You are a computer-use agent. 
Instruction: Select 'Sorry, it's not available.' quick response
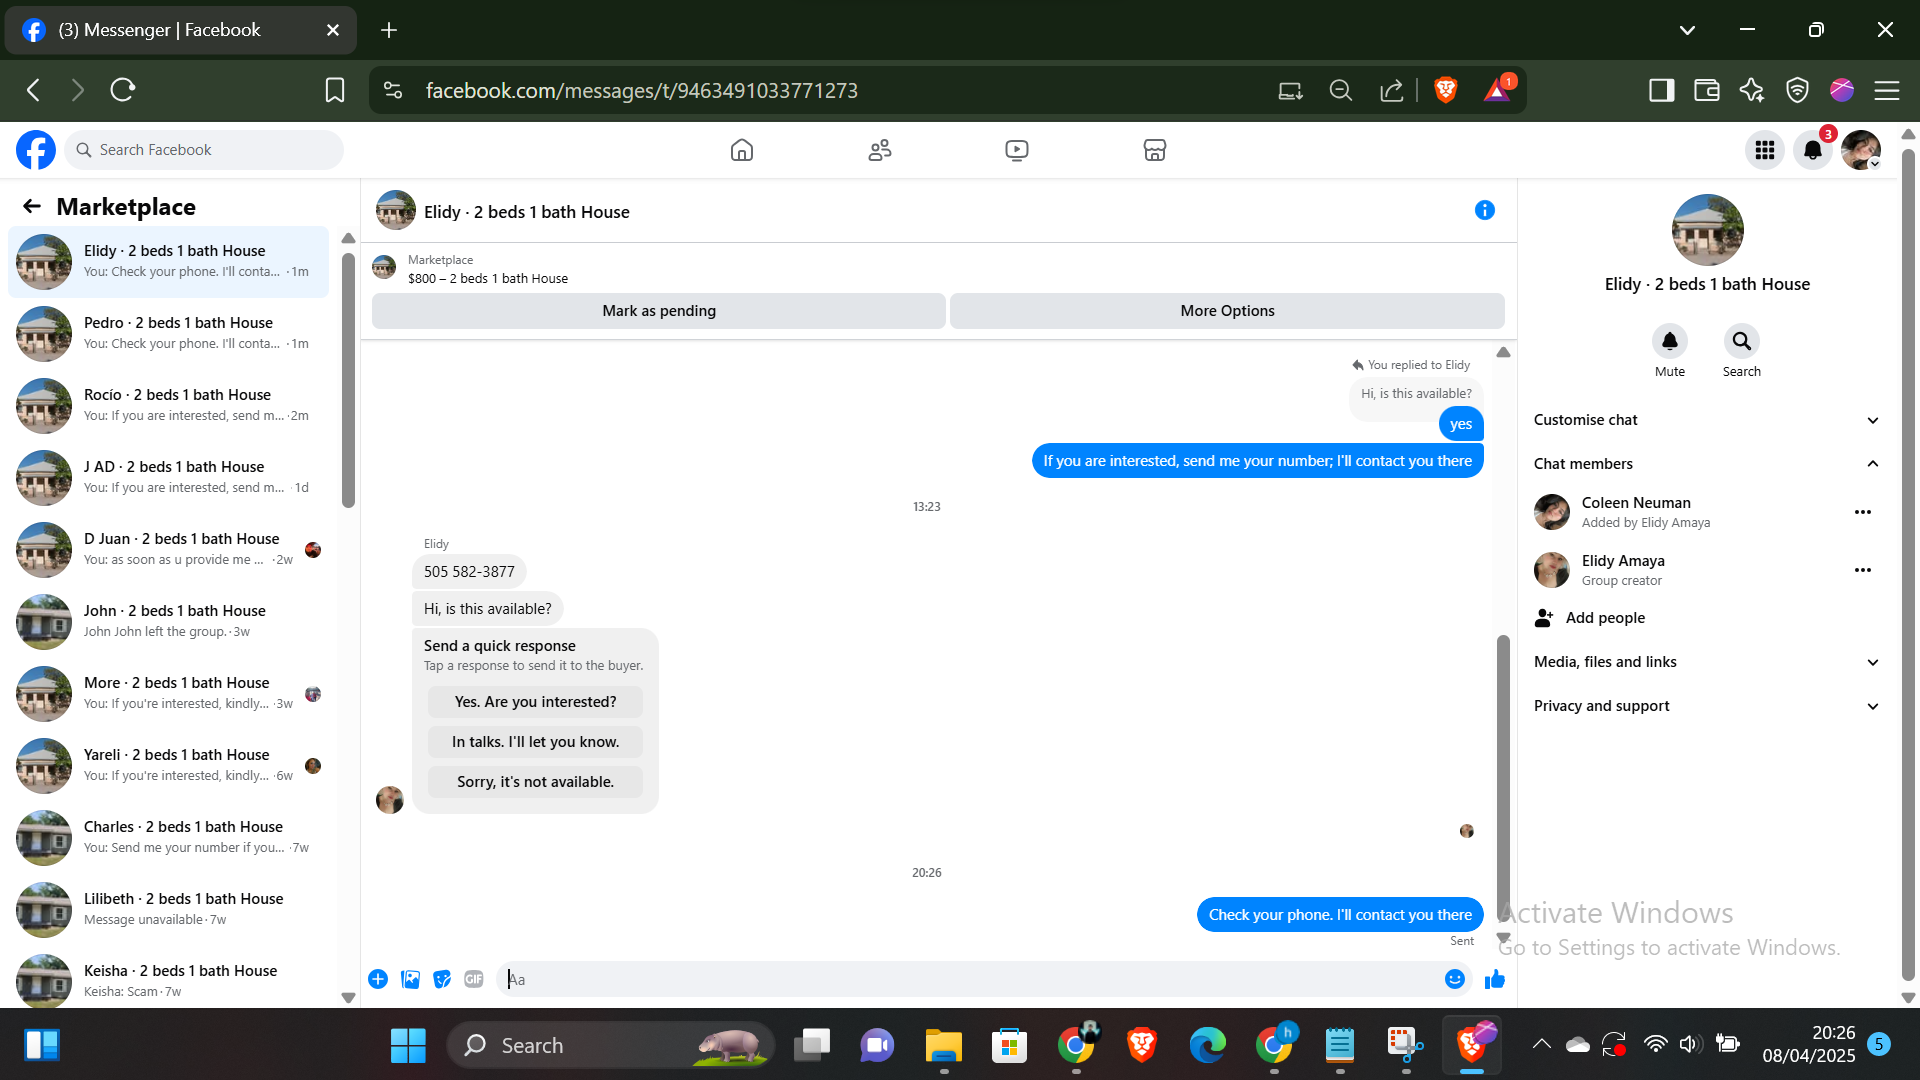click(x=535, y=782)
